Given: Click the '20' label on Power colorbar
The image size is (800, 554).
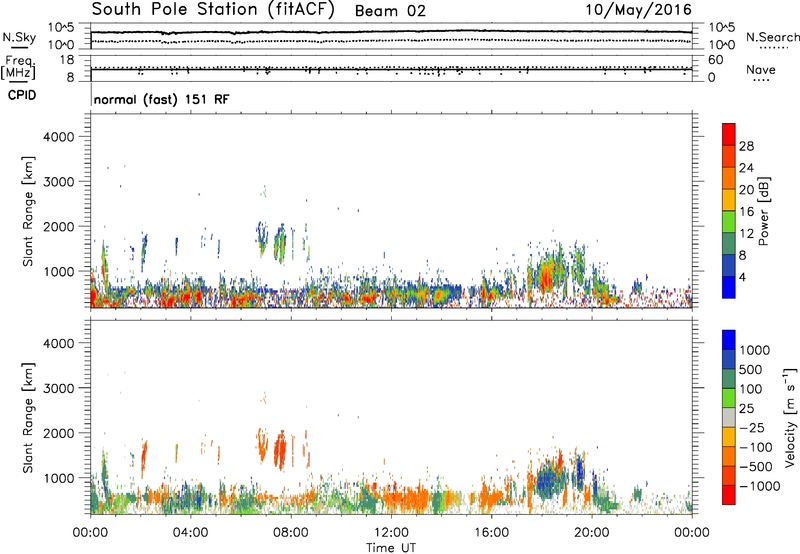Looking at the screenshot, I should pyautogui.click(x=746, y=190).
